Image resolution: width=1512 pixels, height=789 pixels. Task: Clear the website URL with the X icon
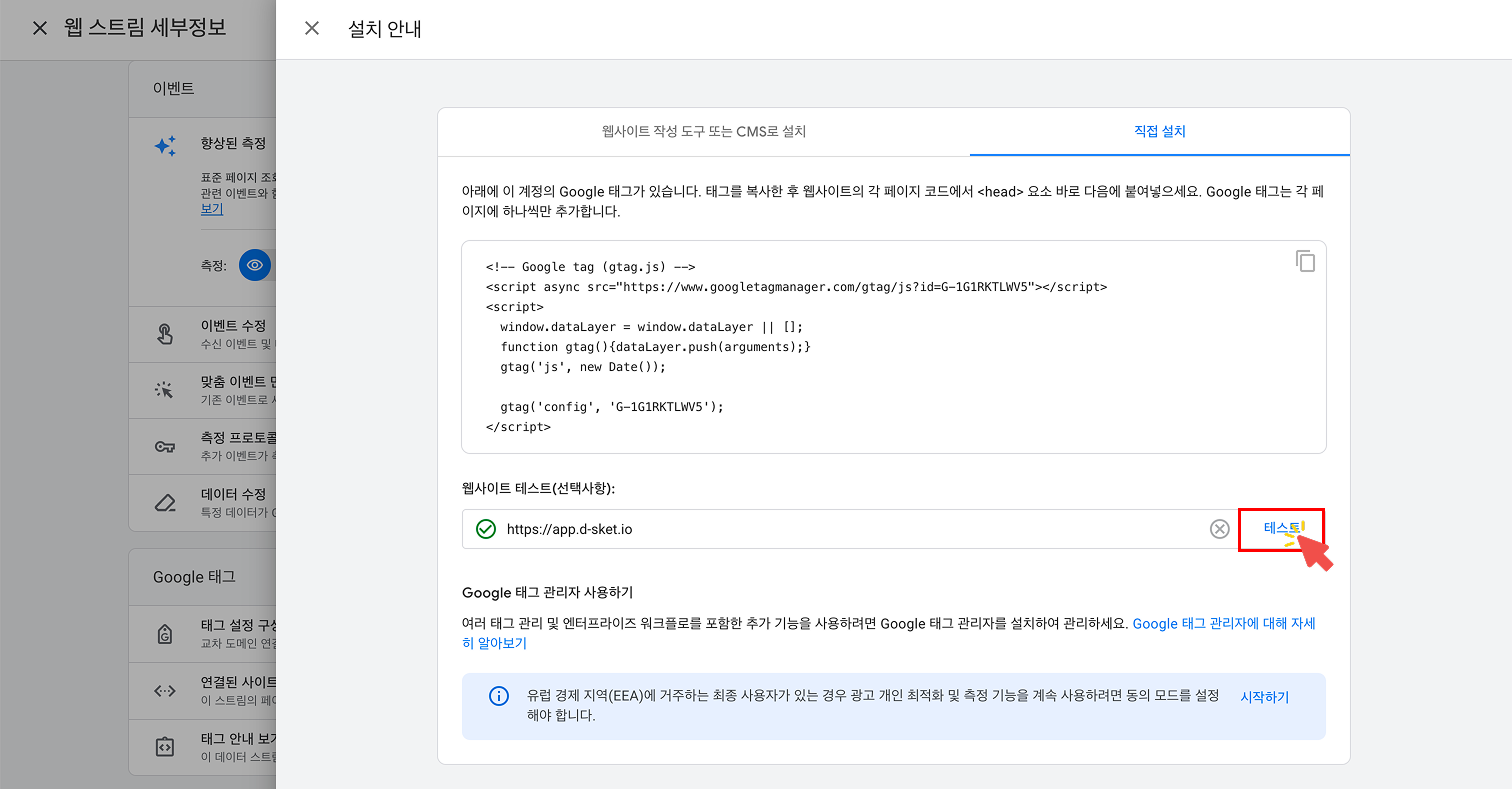[1219, 528]
